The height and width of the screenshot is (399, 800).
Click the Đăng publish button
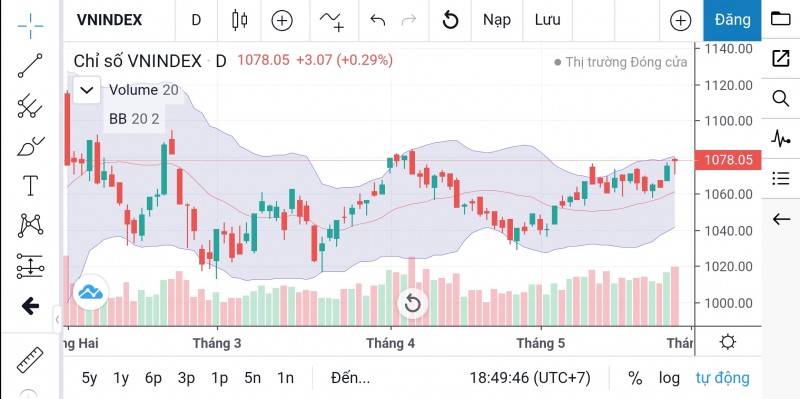(x=732, y=20)
